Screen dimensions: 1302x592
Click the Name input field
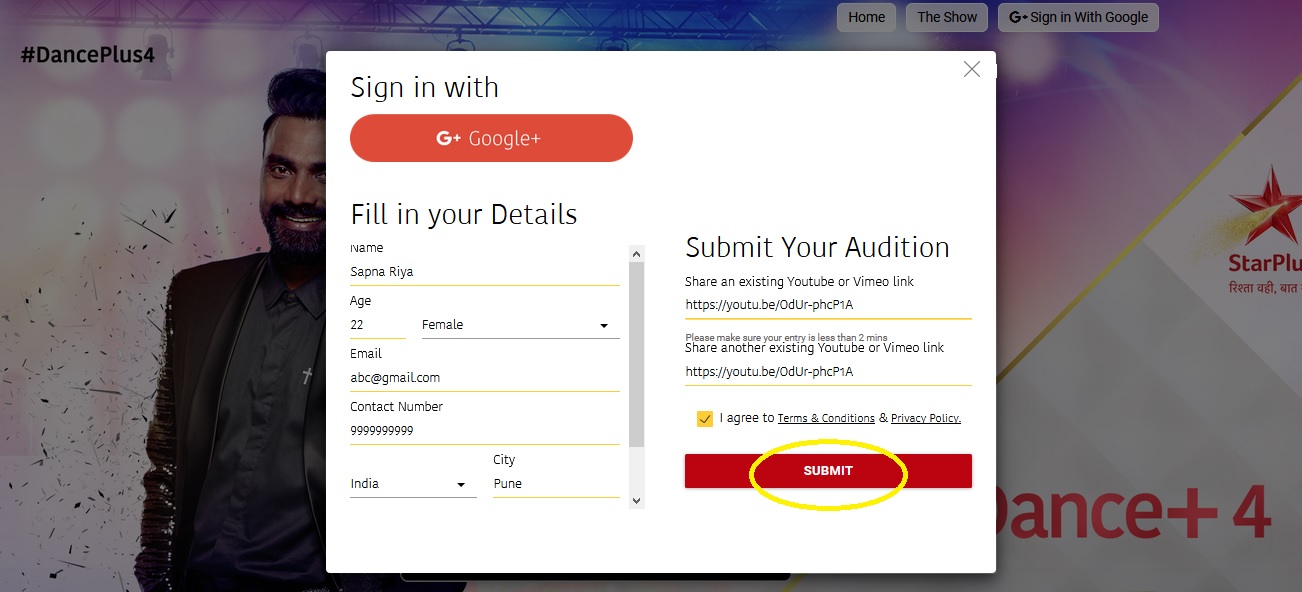[484, 272]
